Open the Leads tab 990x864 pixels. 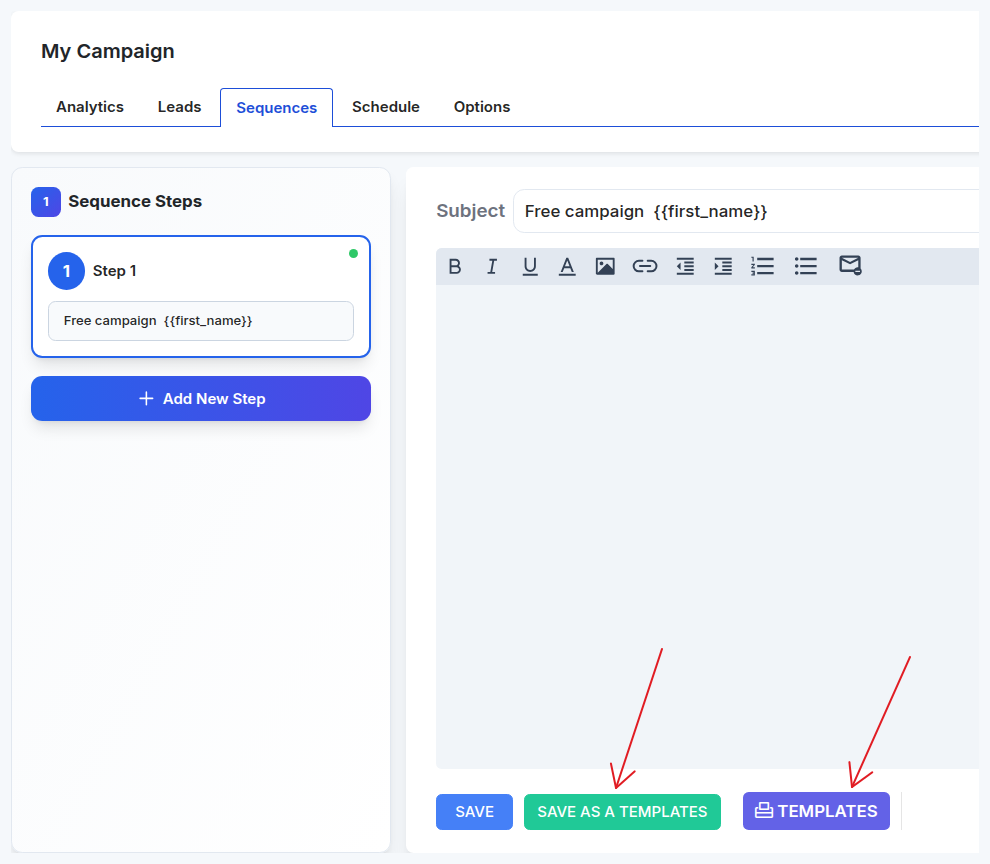179,107
